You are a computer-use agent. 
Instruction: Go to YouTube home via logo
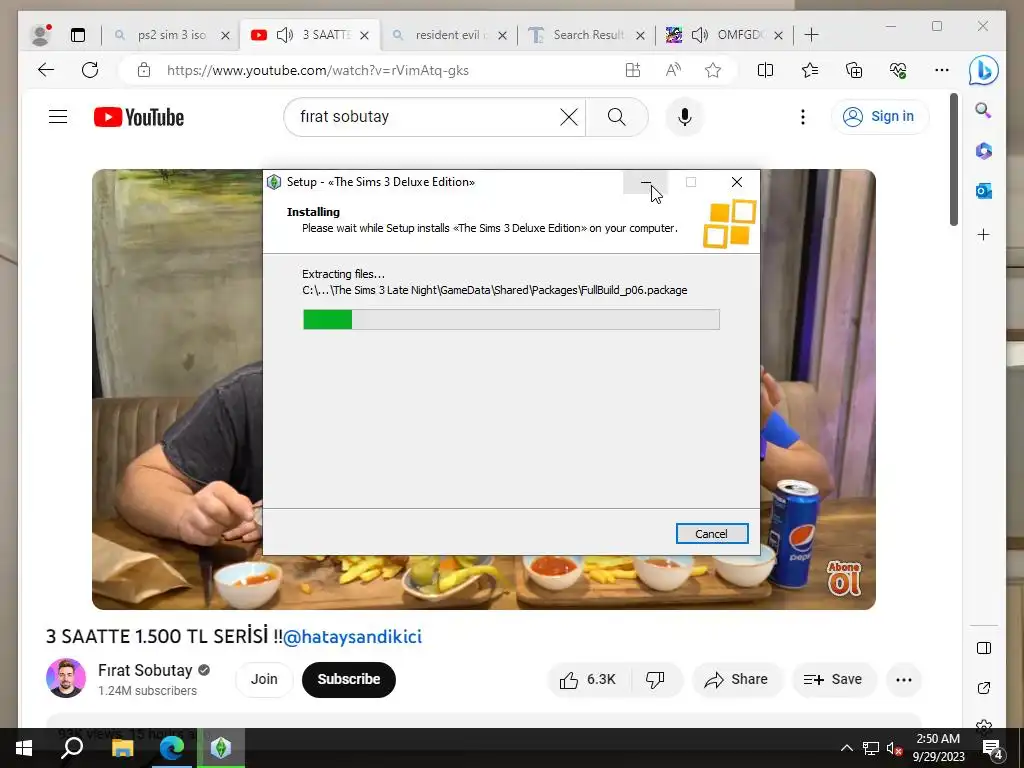(x=138, y=118)
